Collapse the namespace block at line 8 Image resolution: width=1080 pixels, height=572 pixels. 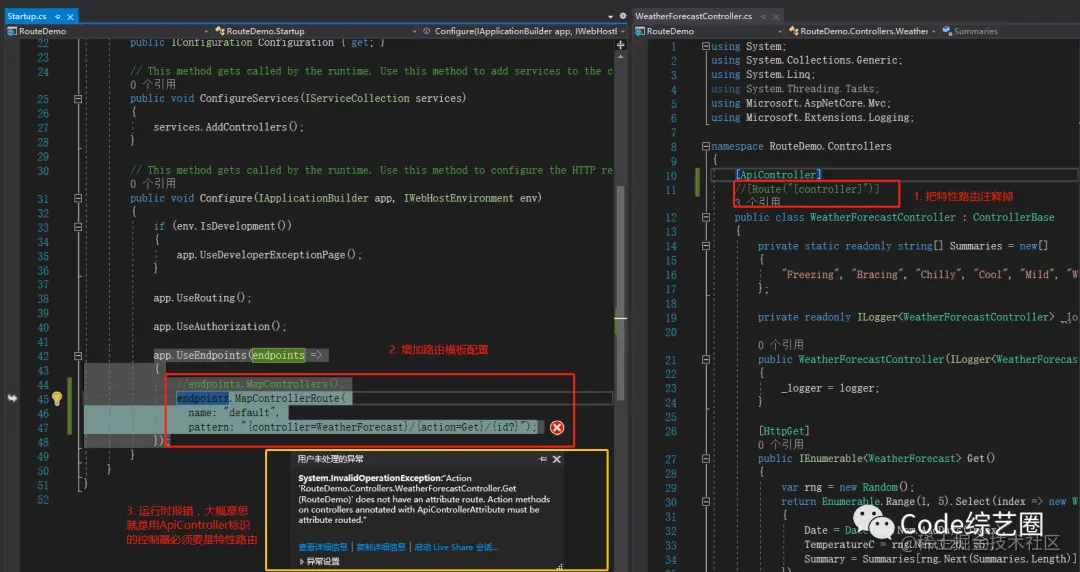point(705,146)
